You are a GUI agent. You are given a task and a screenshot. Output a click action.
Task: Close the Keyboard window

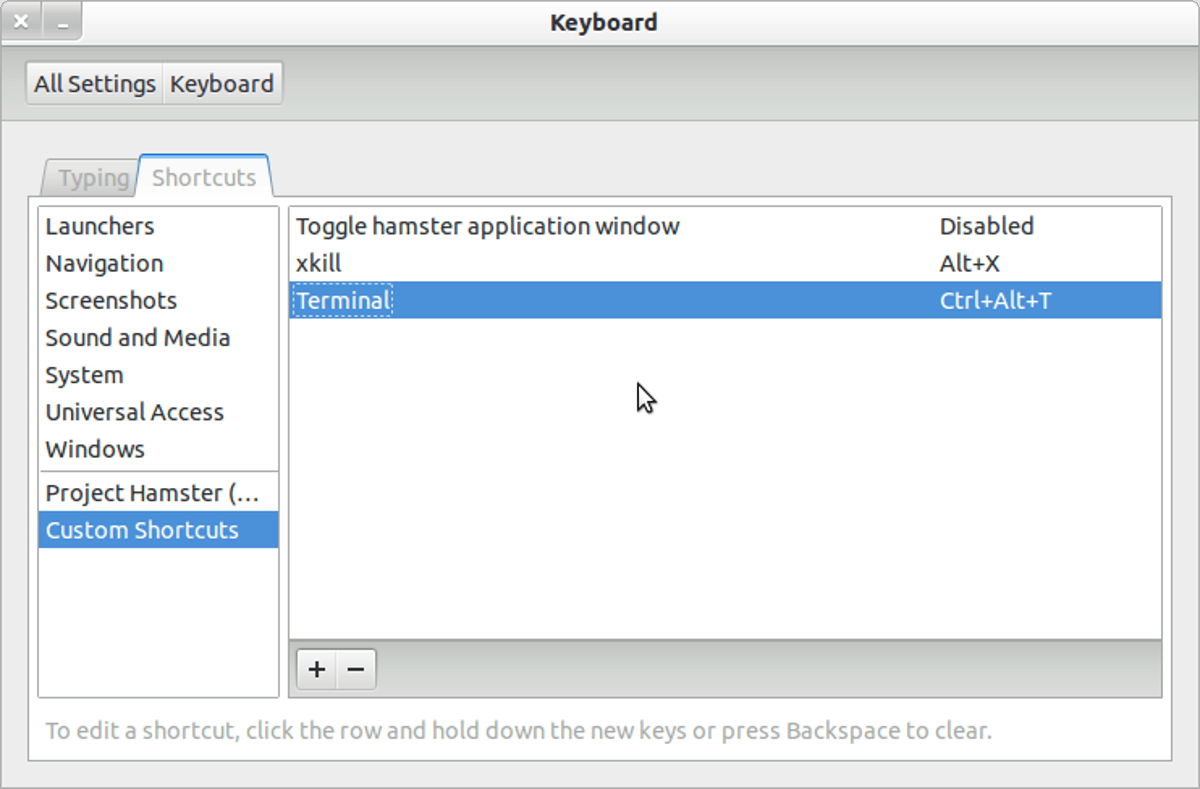tap(21, 22)
